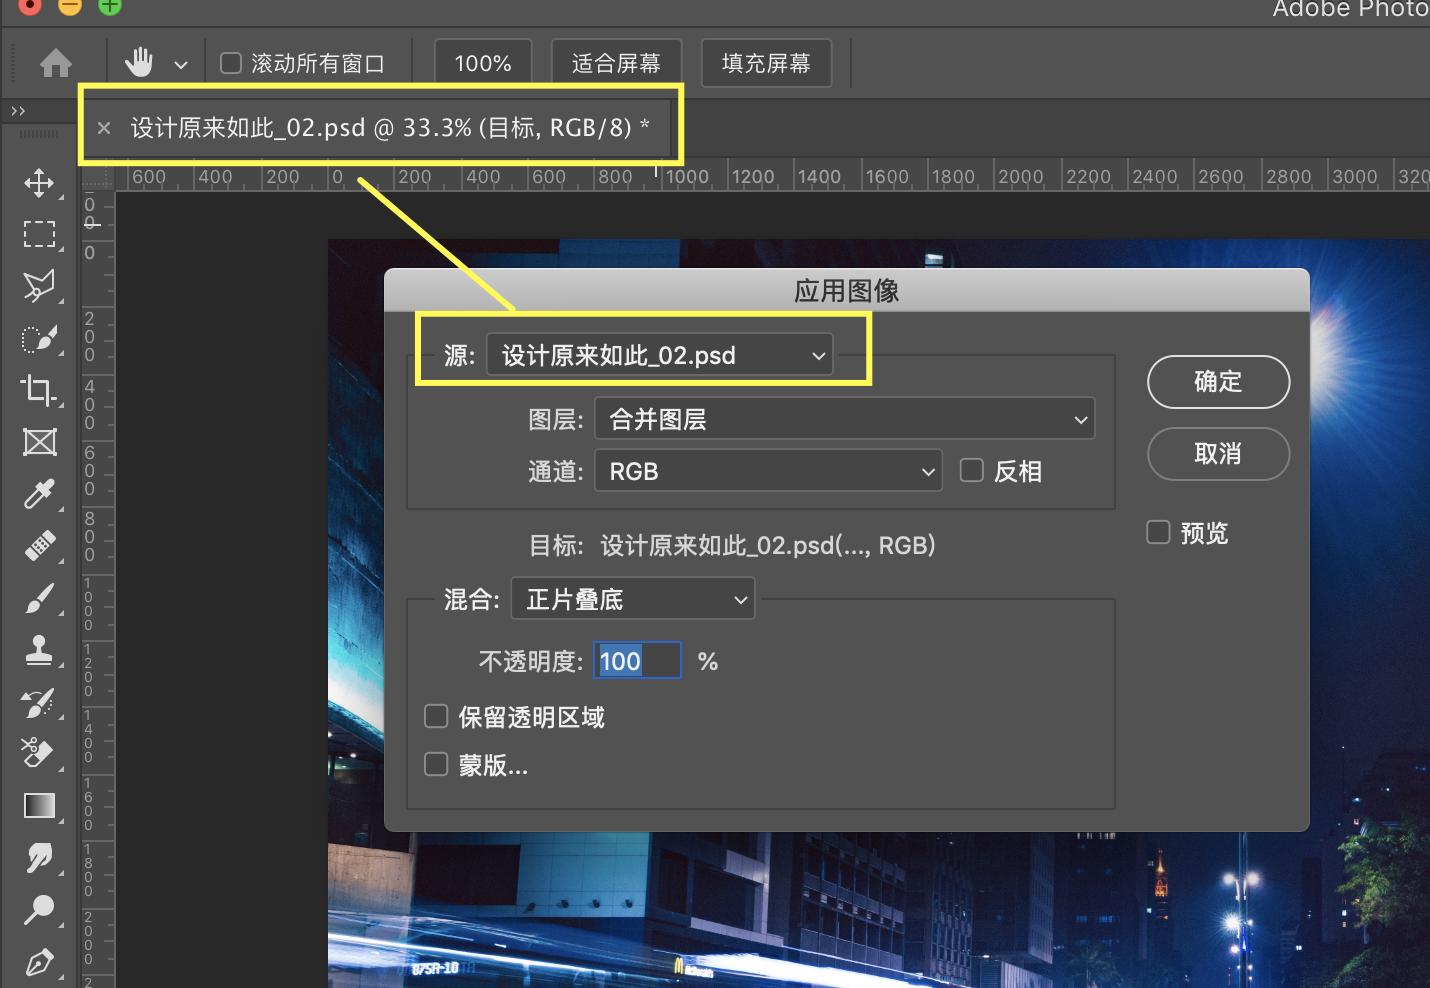
Task: Check the 反相 invert option
Action: tap(971, 470)
